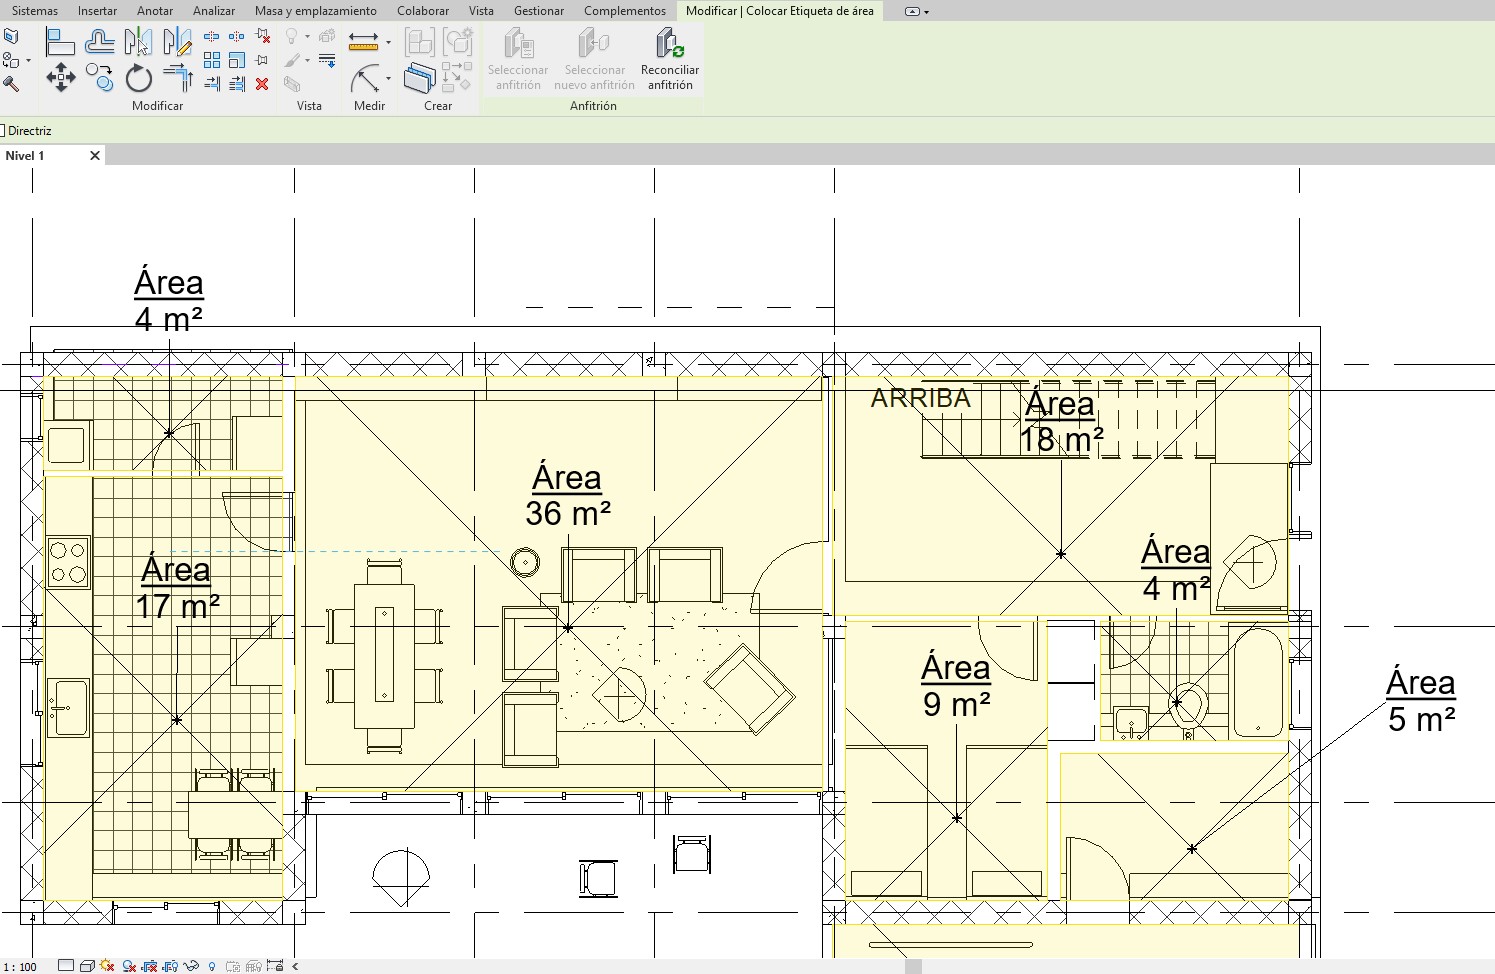Click the Trim/Extend to Corner tool
Screen dimensions: 1495x974
(x=177, y=77)
